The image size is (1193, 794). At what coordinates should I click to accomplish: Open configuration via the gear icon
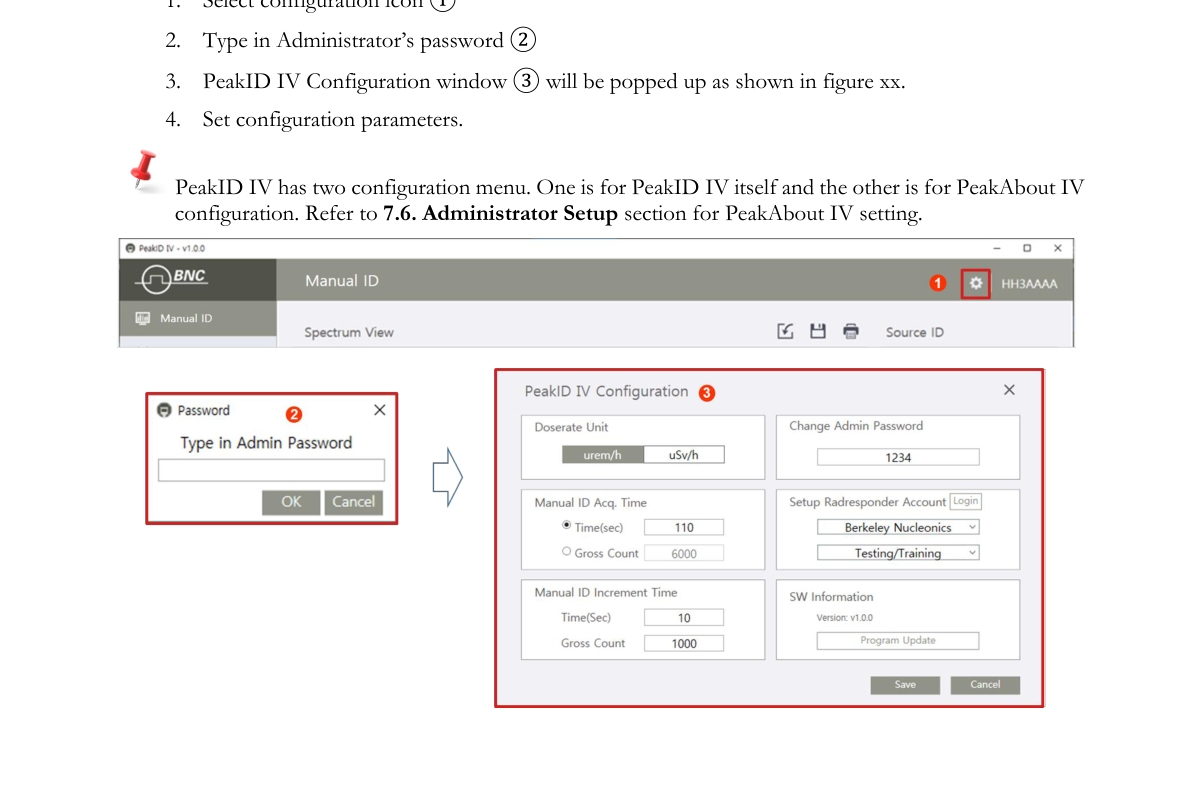pos(975,284)
